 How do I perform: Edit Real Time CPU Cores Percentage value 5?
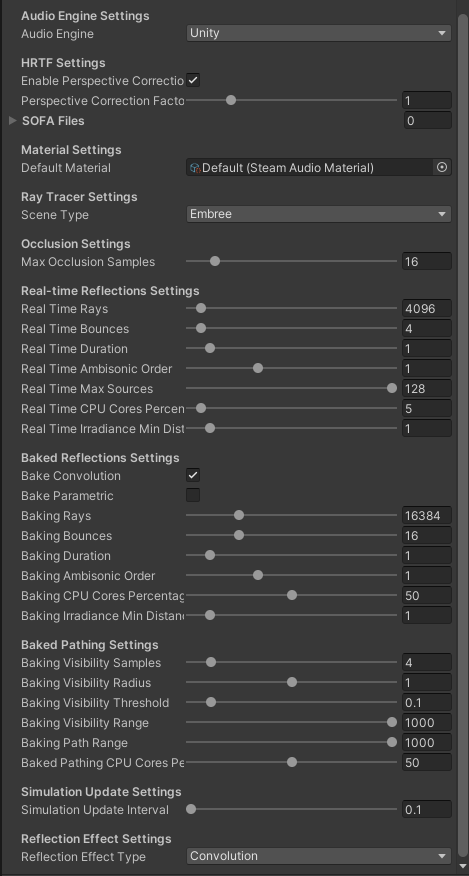pyautogui.click(x=427, y=408)
